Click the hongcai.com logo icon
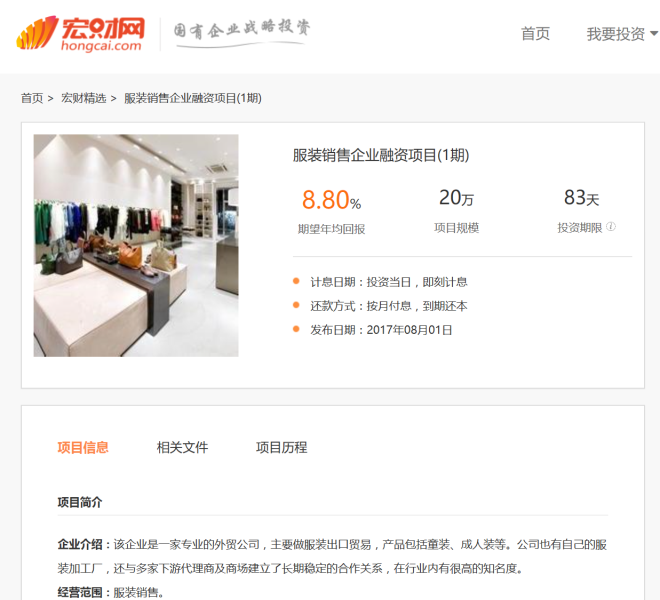Image resolution: width=660 pixels, height=600 pixels. (80, 34)
